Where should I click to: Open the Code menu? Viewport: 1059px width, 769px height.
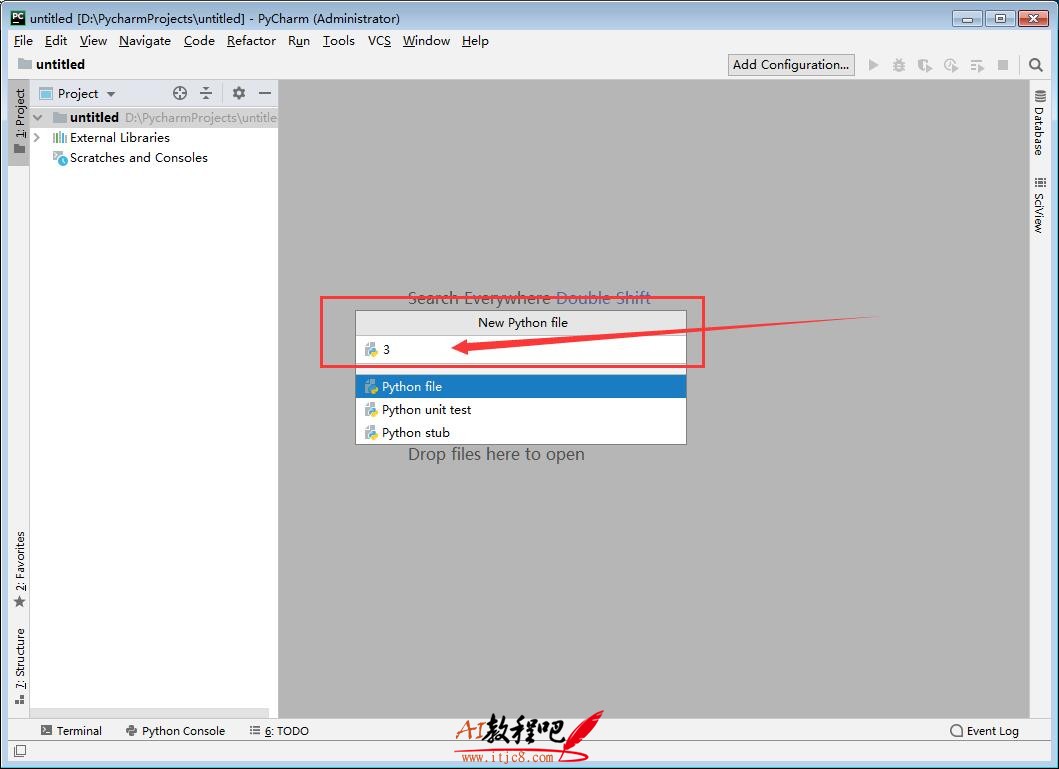click(199, 41)
